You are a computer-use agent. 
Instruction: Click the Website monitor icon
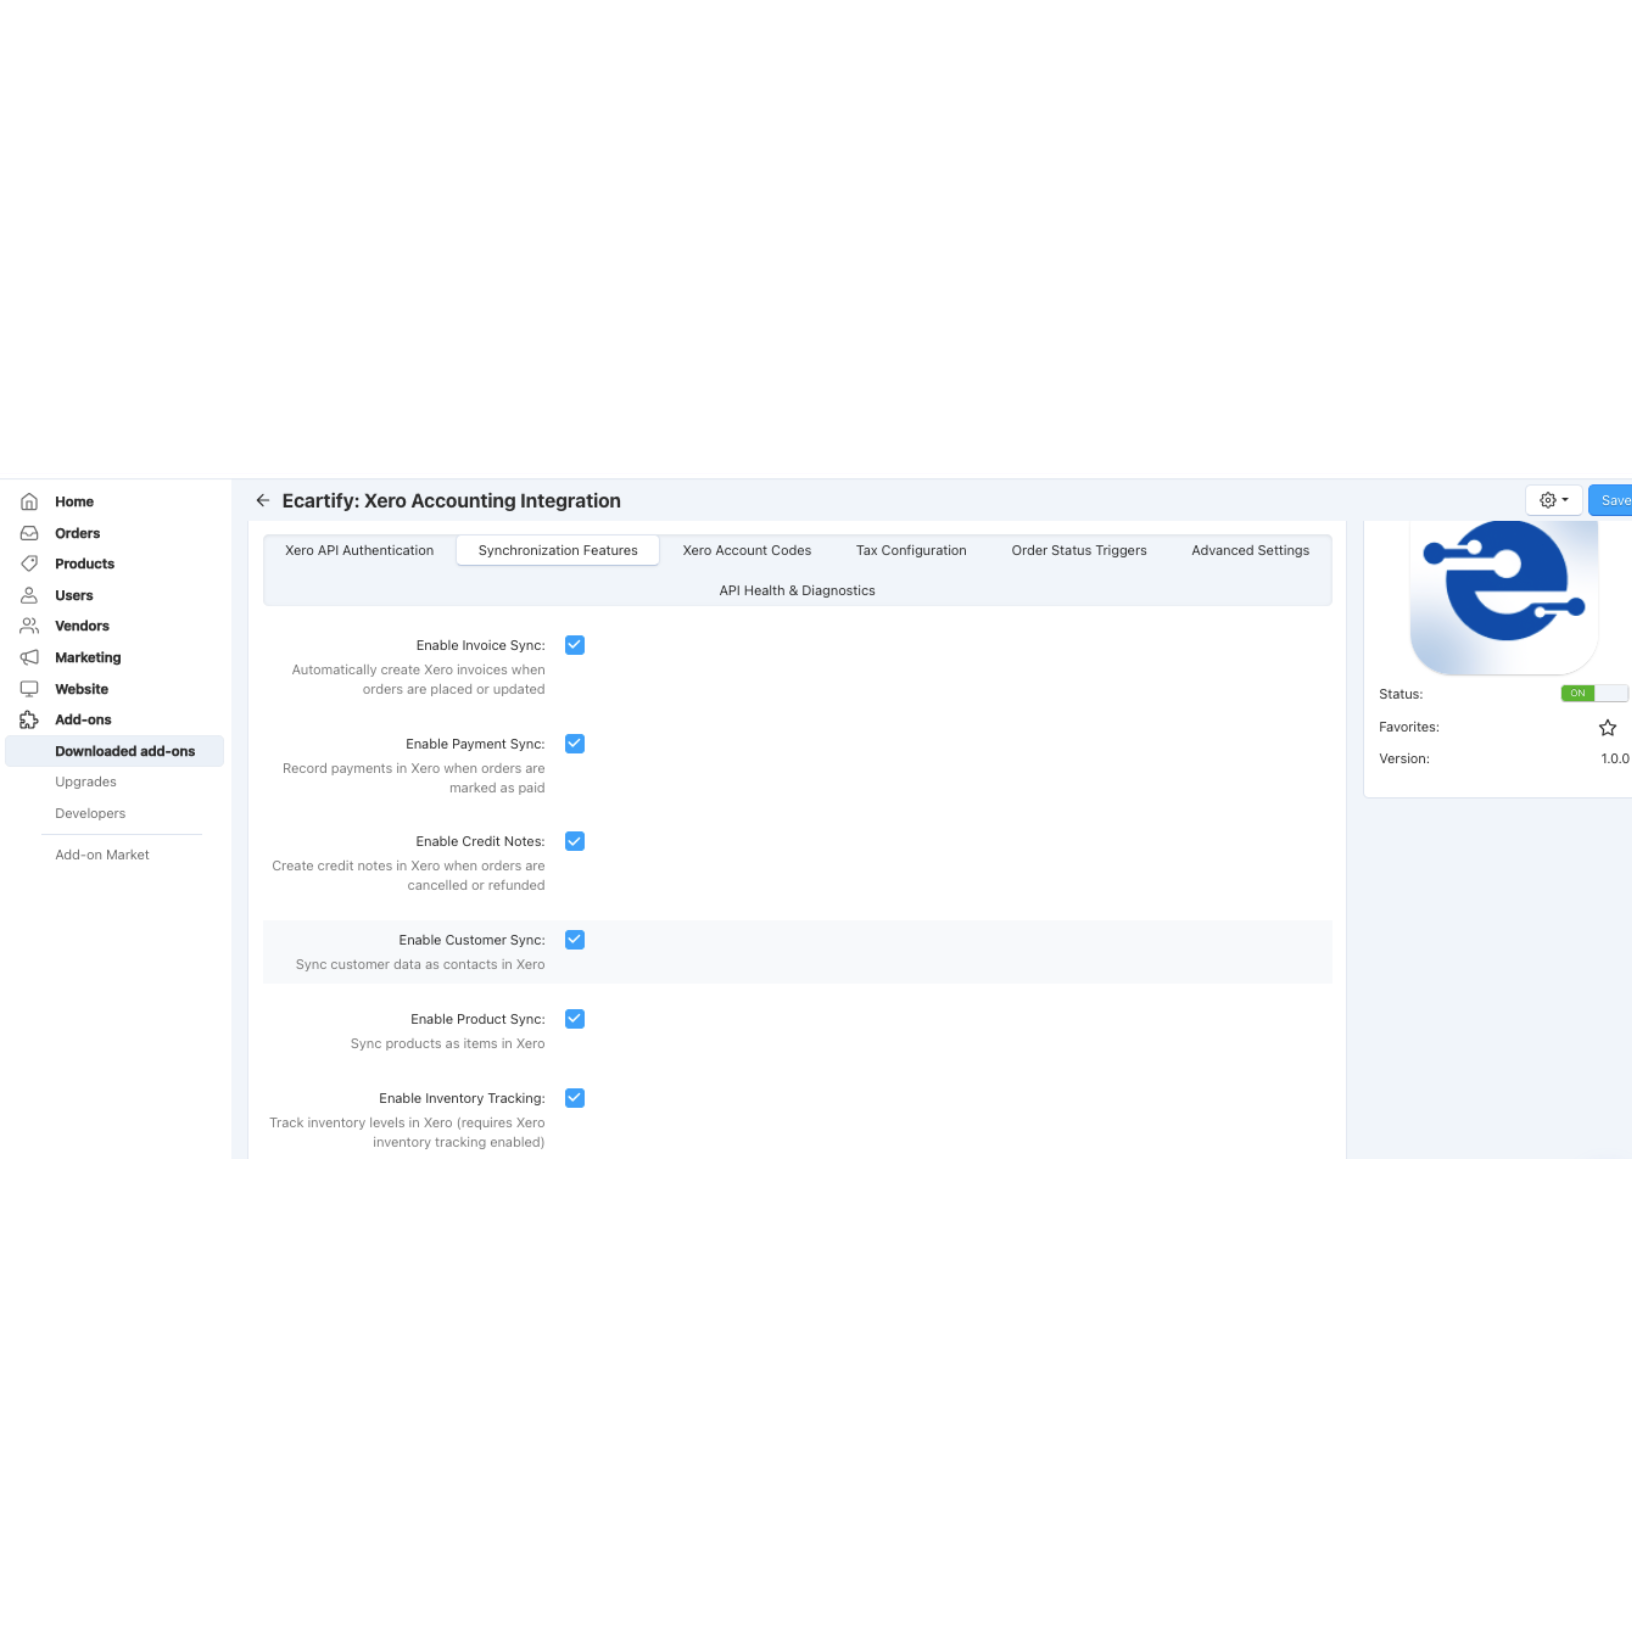(x=29, y=689)
